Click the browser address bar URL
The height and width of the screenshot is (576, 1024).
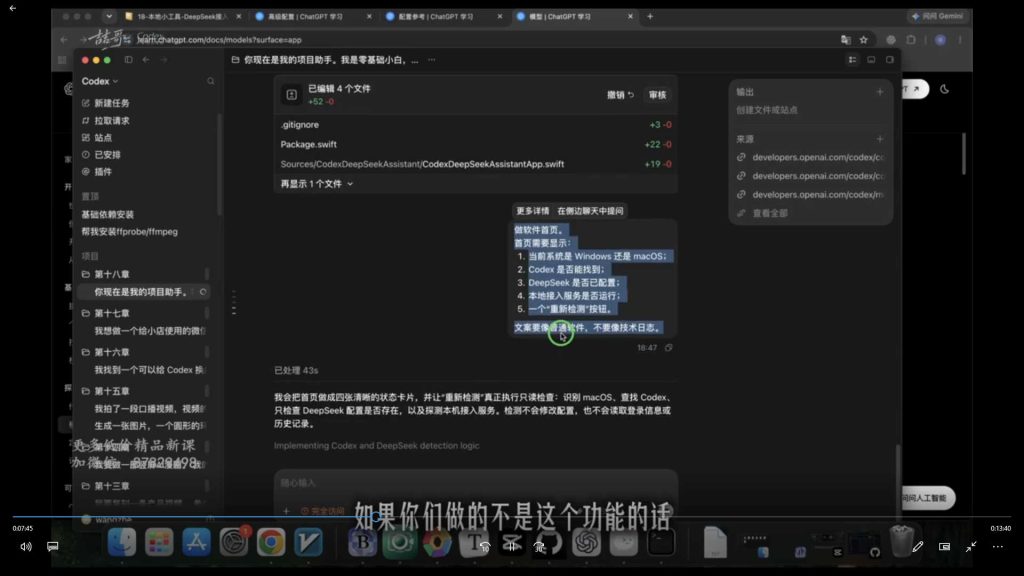[219, 40]
